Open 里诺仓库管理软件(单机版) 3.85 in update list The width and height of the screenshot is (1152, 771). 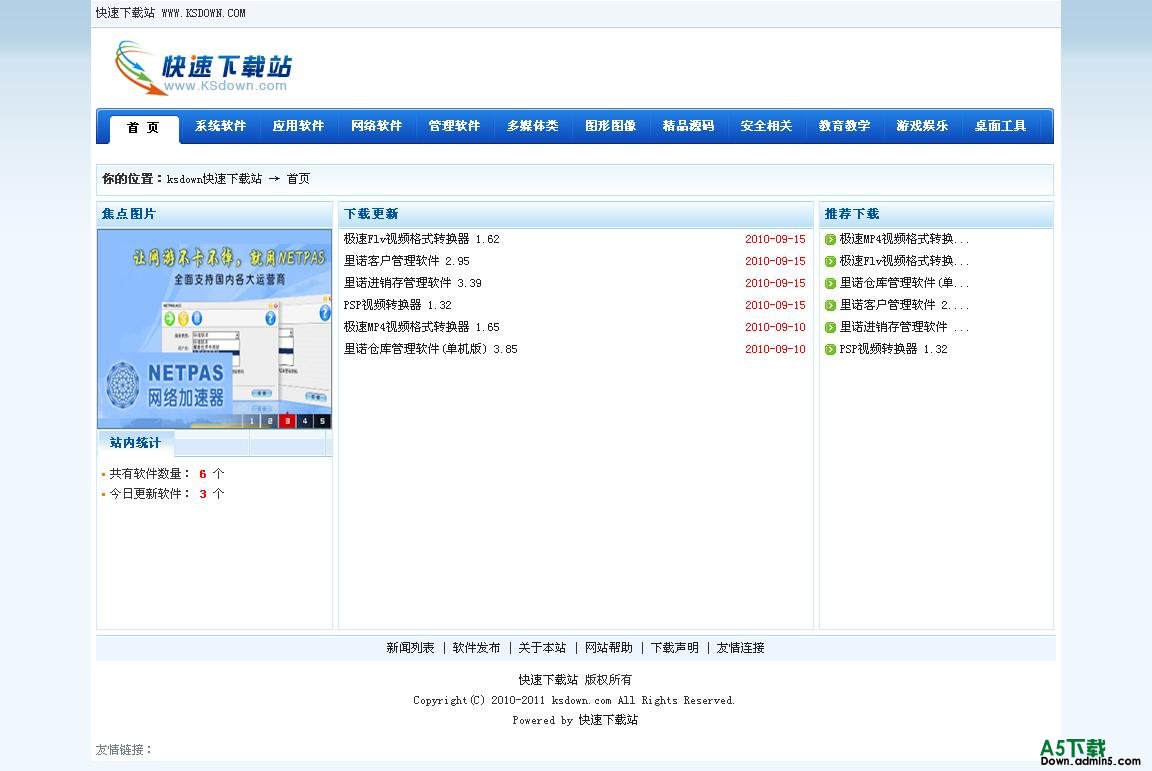[430, 349]
